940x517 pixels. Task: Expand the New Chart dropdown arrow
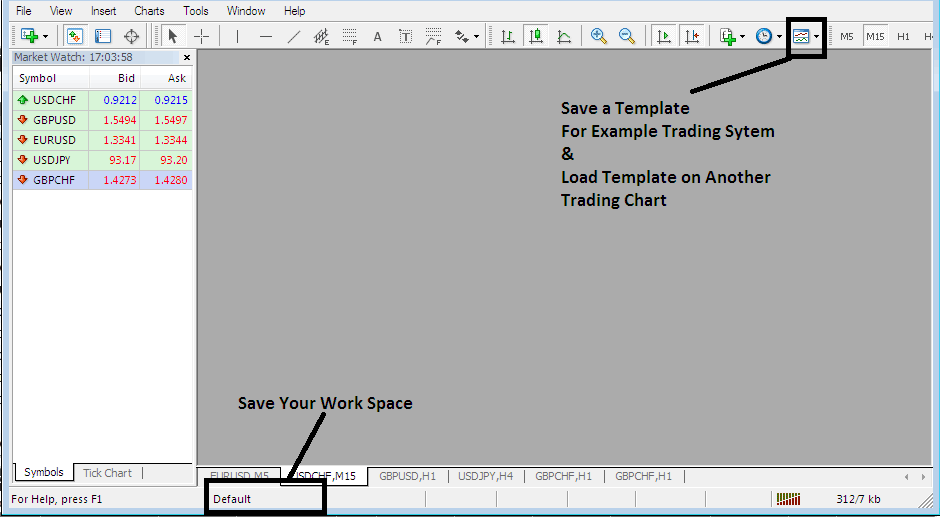[42, 36]
